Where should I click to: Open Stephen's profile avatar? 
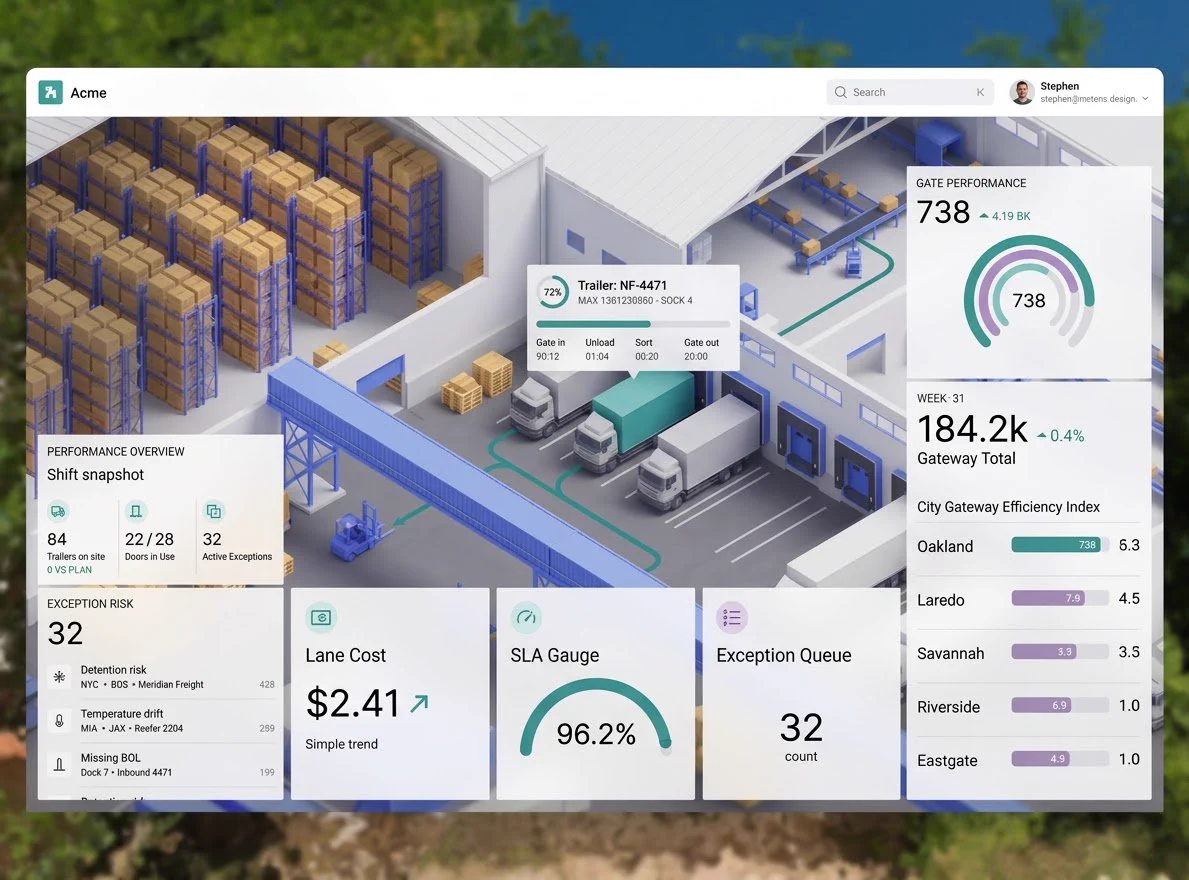[x=1022, y=92]
